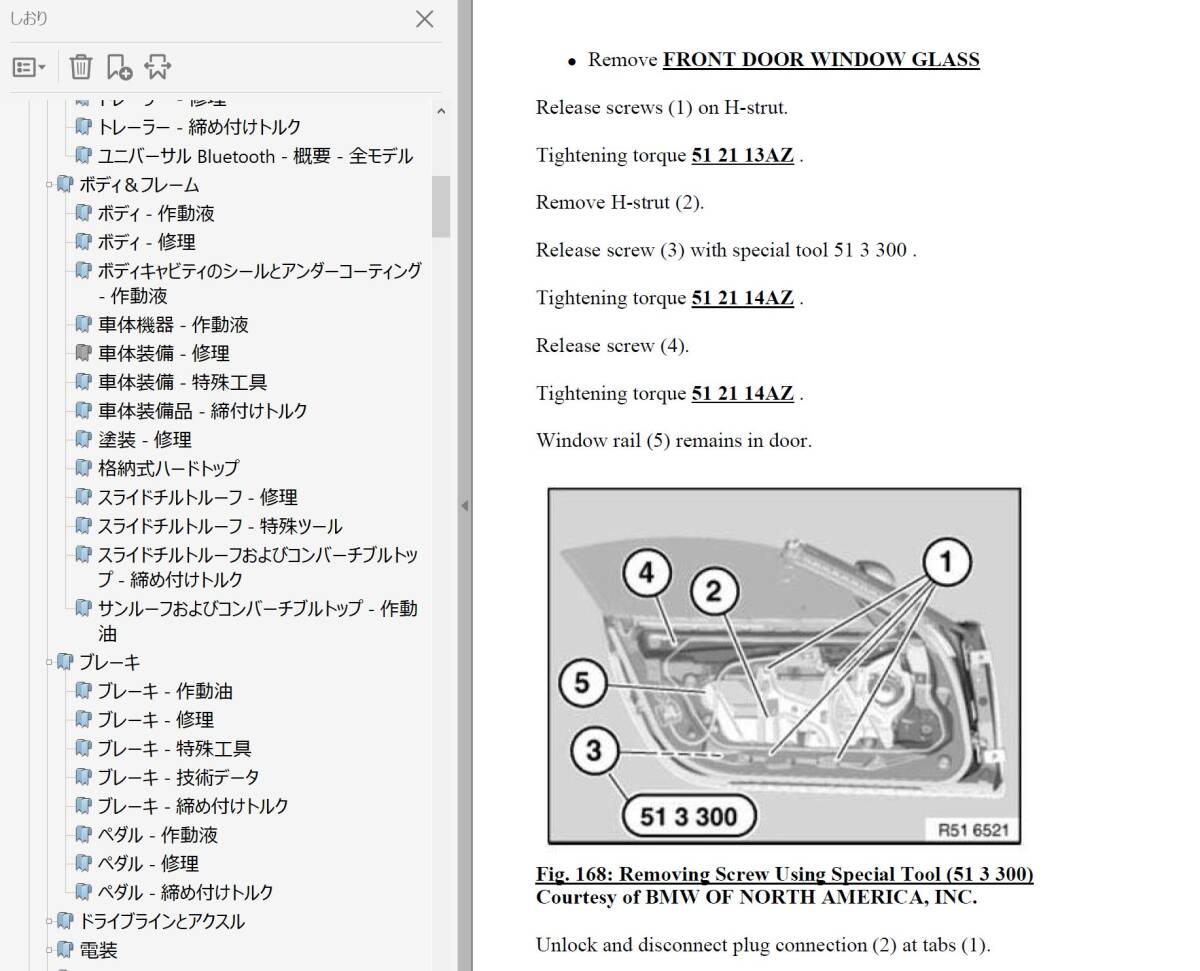The image size is (1200, 971).
Task: Click the bookmark icon beside ペダル - 修理
Action: click(x=84, y=864)
